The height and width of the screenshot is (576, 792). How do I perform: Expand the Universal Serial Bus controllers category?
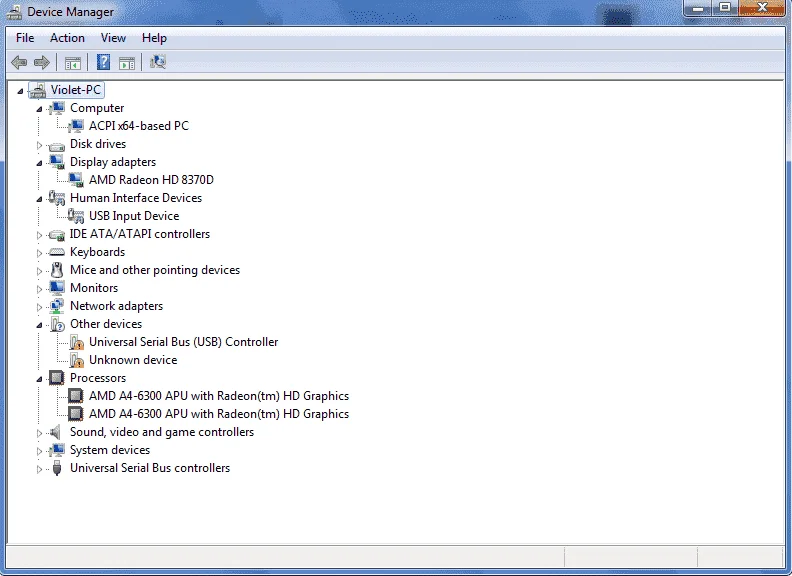pyautogui.click(x=39, y=469)
